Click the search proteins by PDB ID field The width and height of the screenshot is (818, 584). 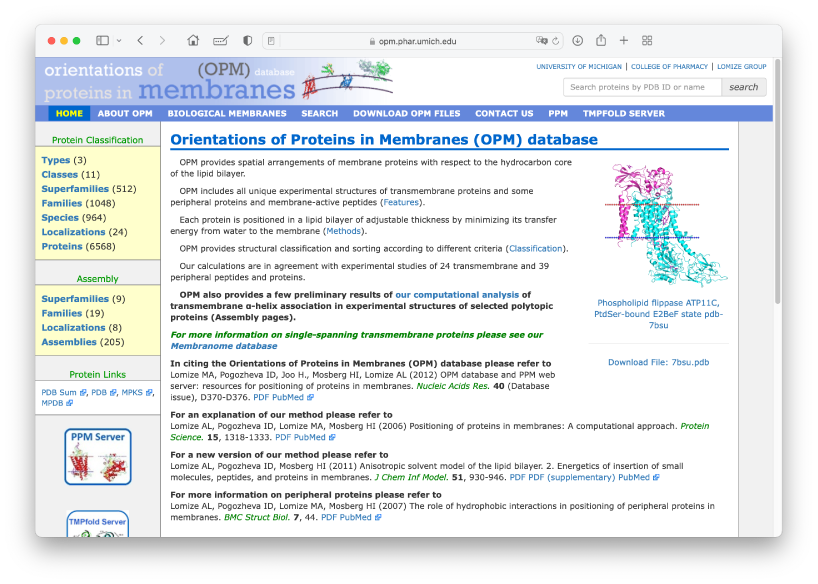tap(642, 87)
